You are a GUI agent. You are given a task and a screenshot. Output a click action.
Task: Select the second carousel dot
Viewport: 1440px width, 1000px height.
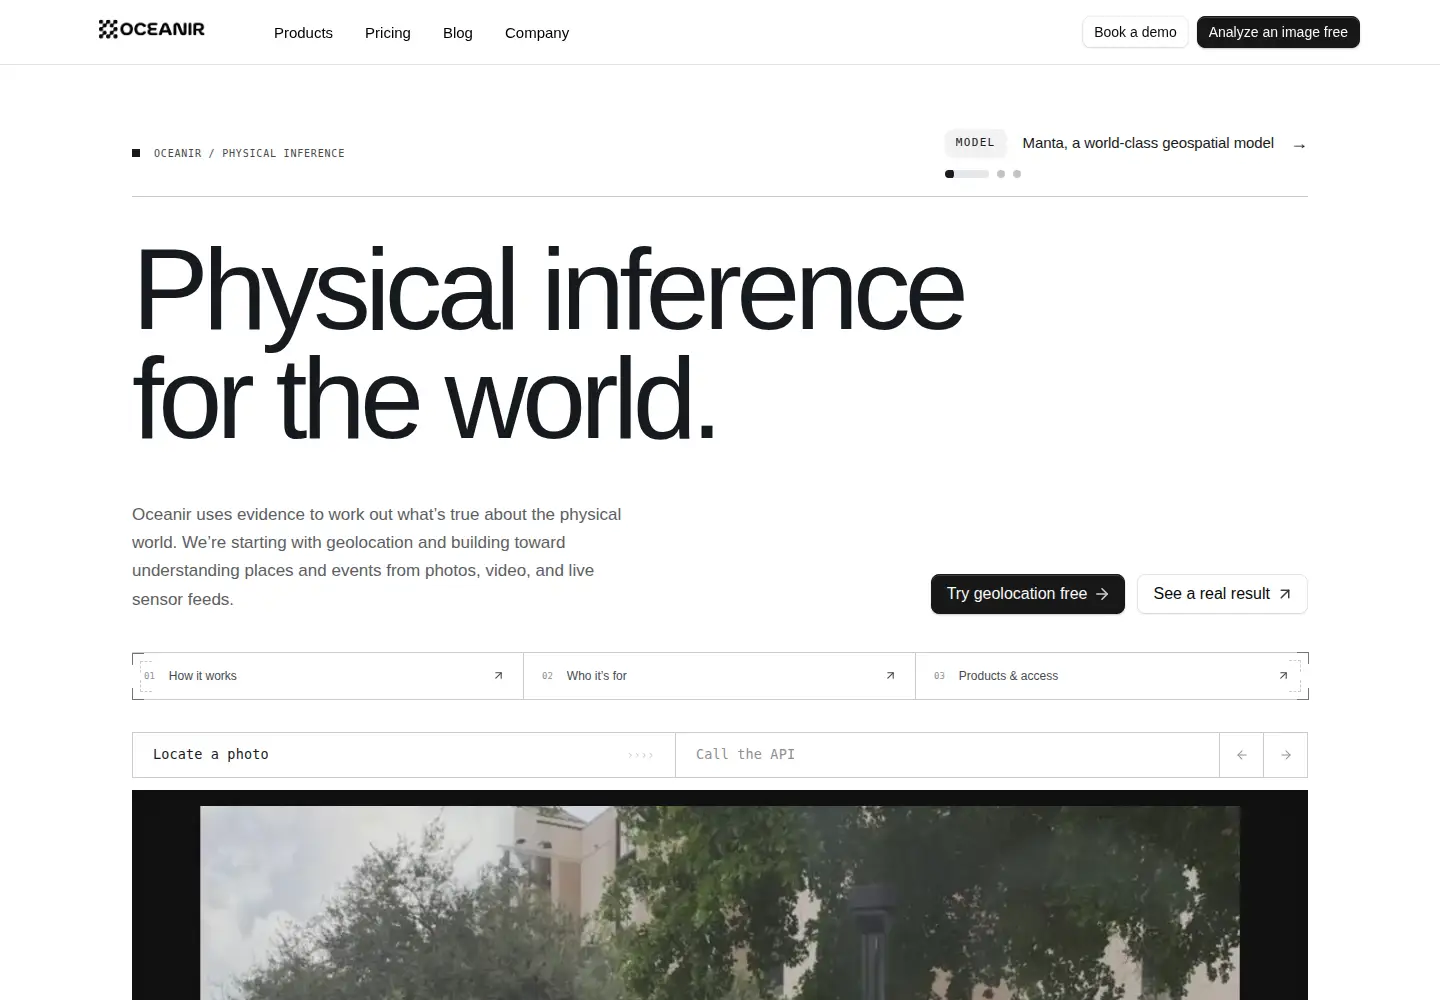[x=1001, y=174]
